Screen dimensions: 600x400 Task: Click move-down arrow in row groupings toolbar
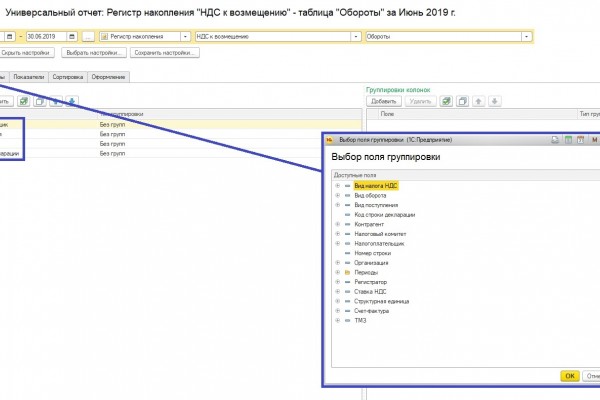pos(72,101)
